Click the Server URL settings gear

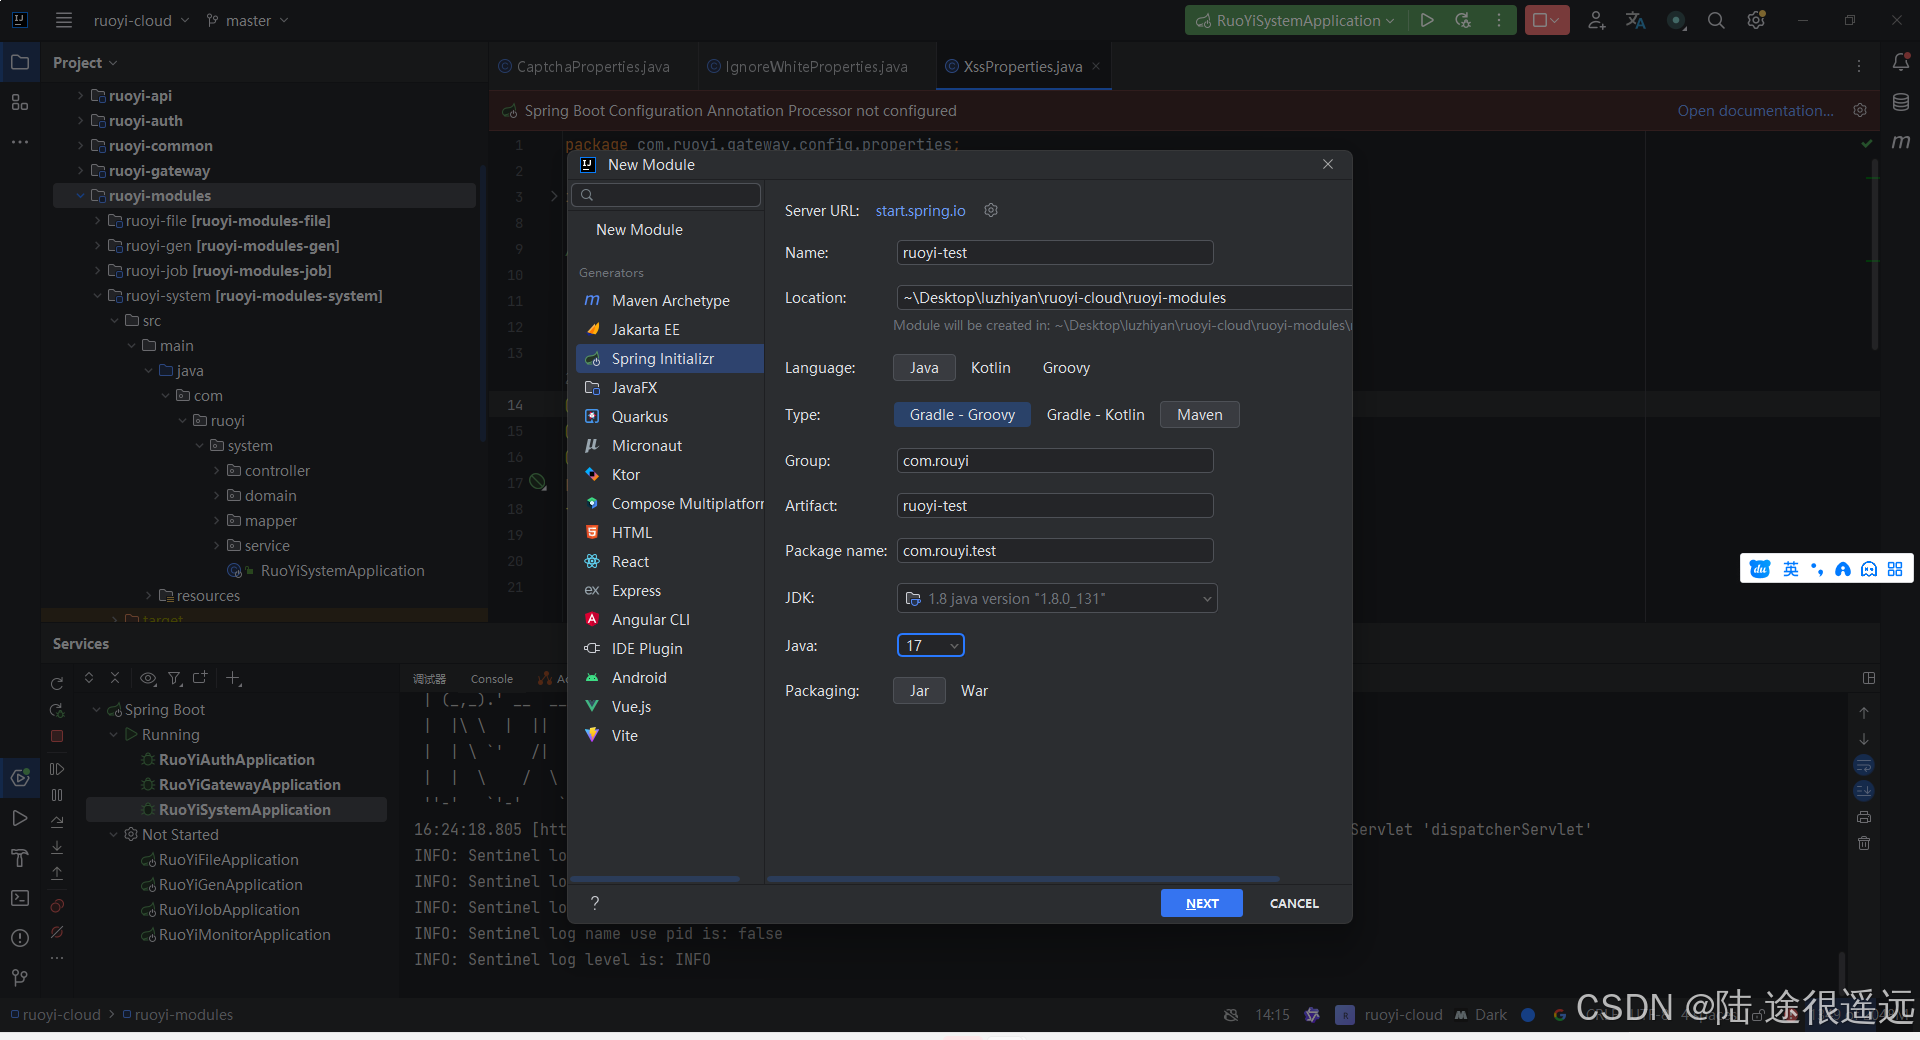pos(991,210)
